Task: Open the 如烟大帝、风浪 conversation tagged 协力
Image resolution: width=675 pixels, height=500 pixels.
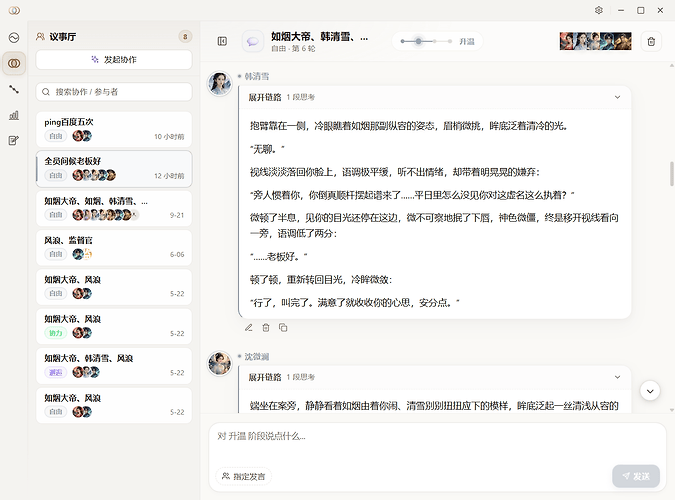Action: click(x=114, y=326)
